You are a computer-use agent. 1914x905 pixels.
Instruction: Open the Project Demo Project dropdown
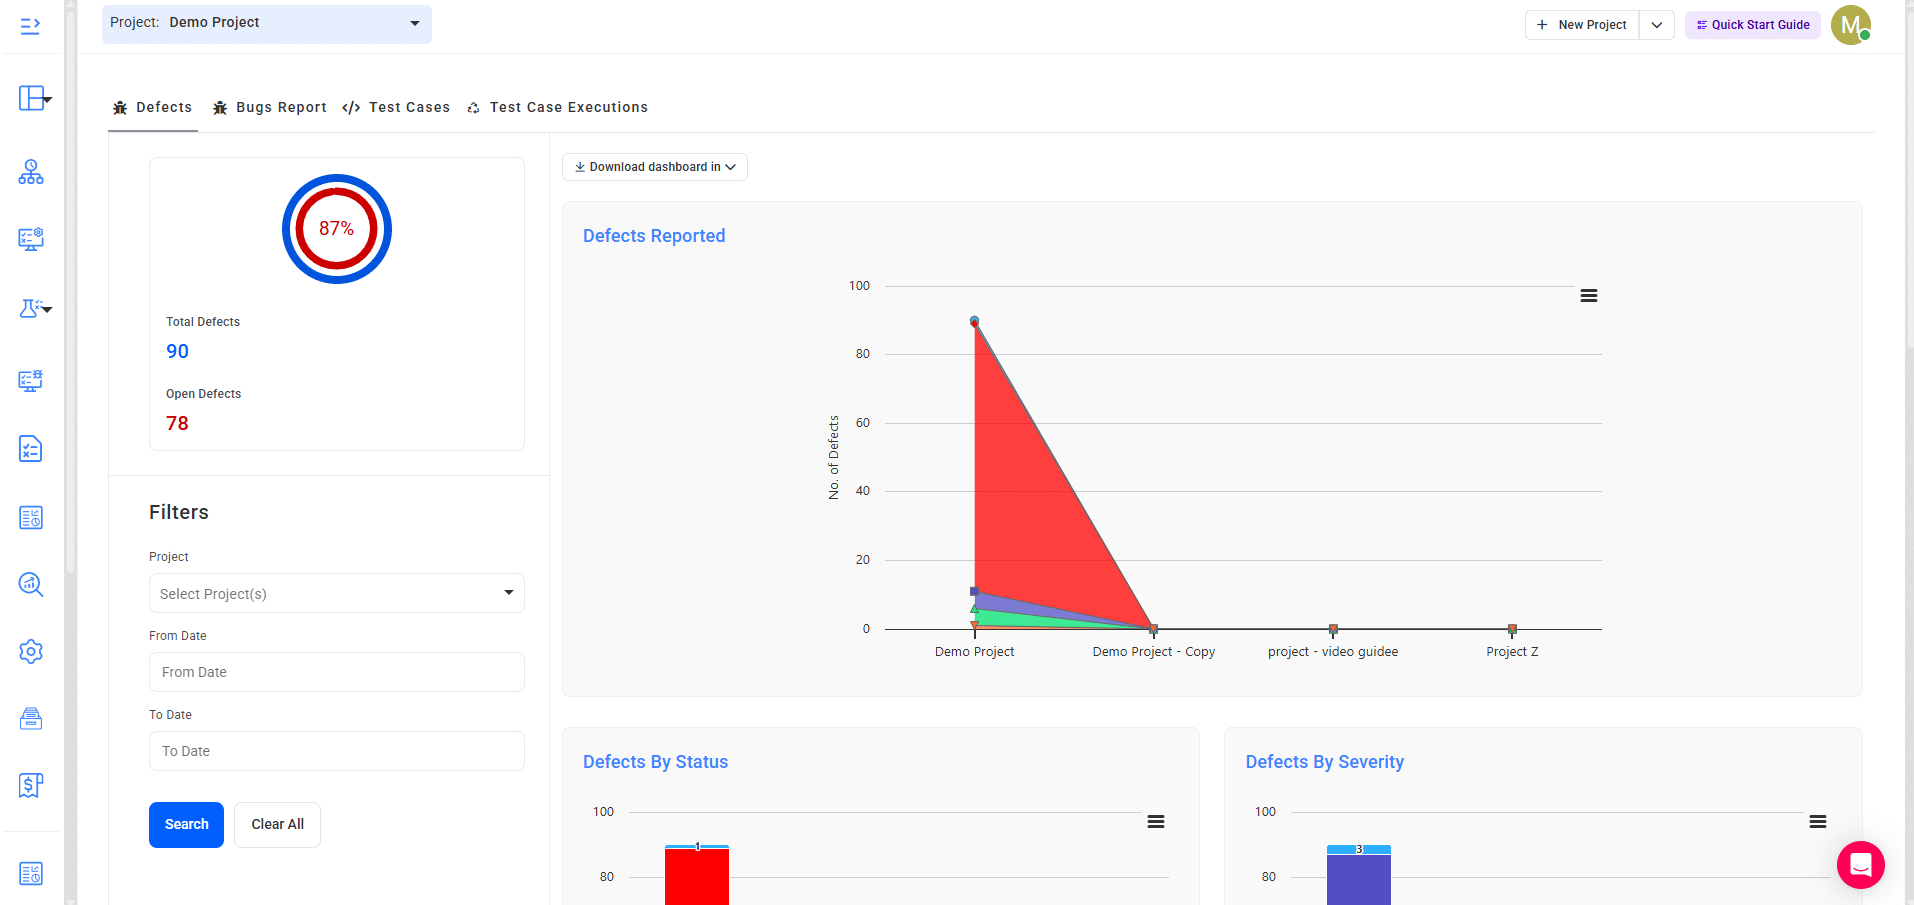click(267, 23)
